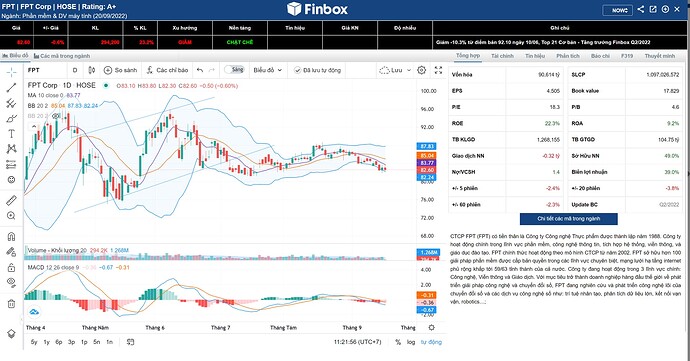Hide the BB 20 2 indicator
Image resolution: width=690 pixels, height=361 pixels.
pyautogui.click(x=56, y=116)
